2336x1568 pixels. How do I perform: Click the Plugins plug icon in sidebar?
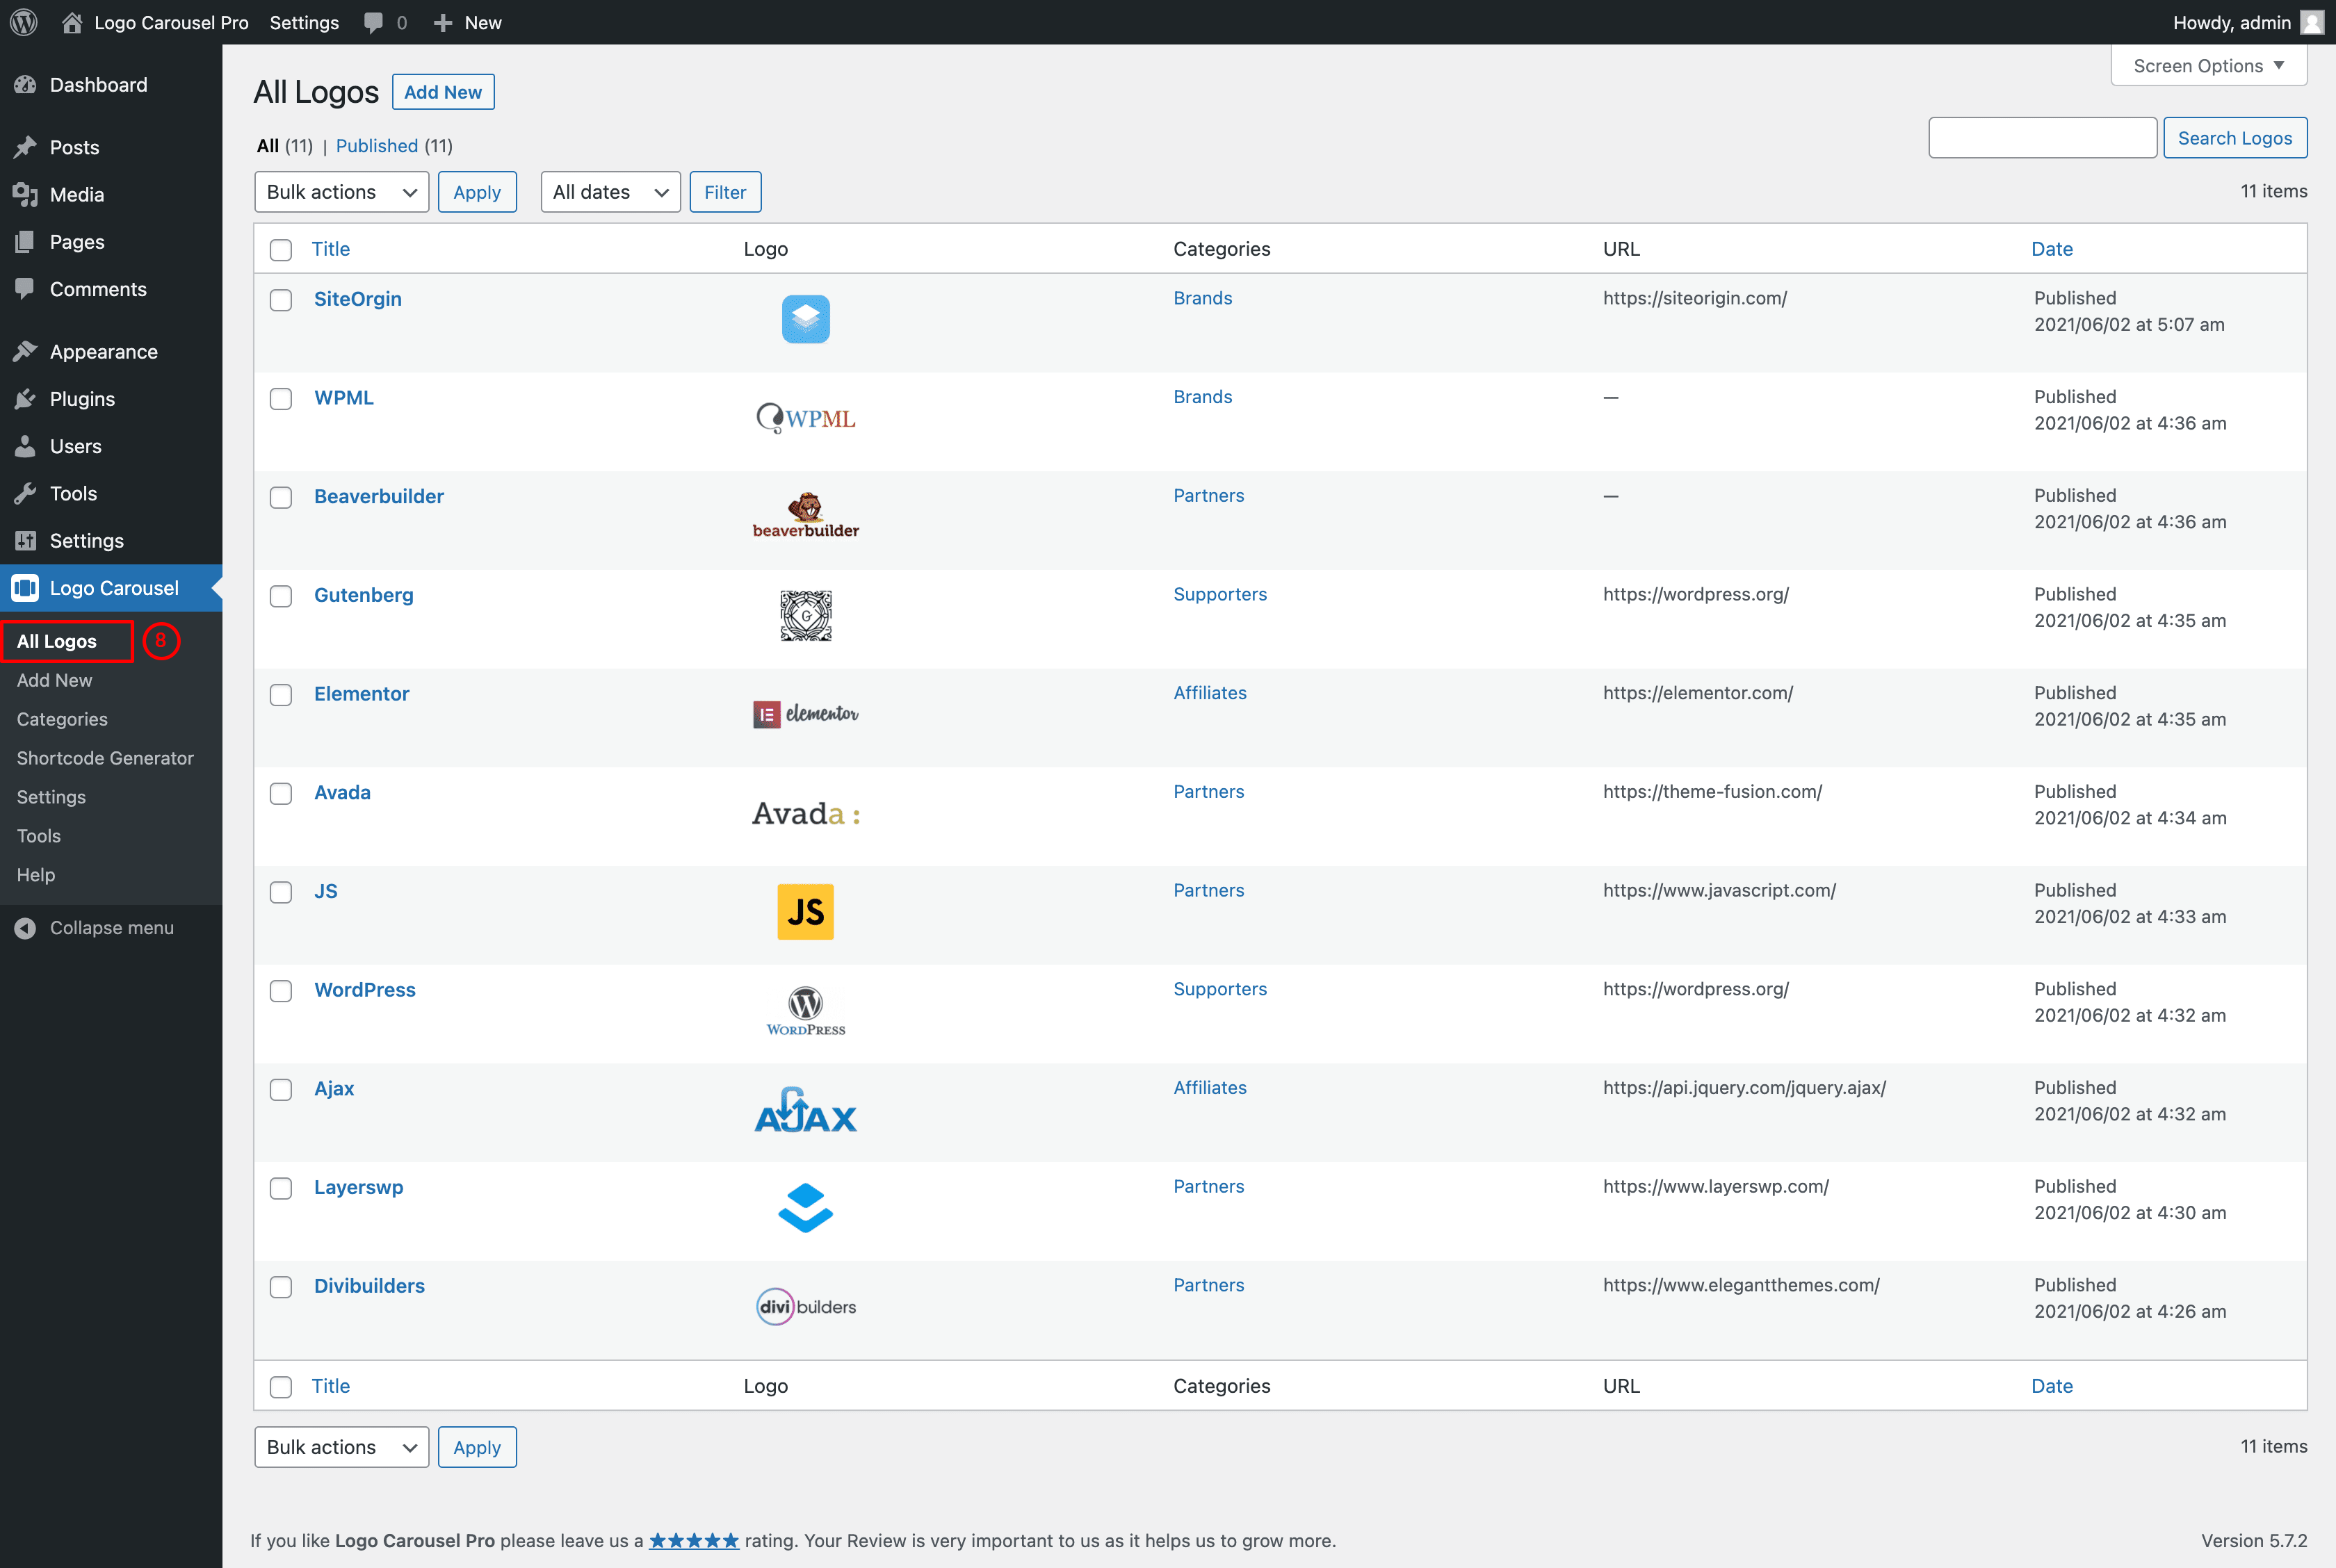[x=26, y=399]
